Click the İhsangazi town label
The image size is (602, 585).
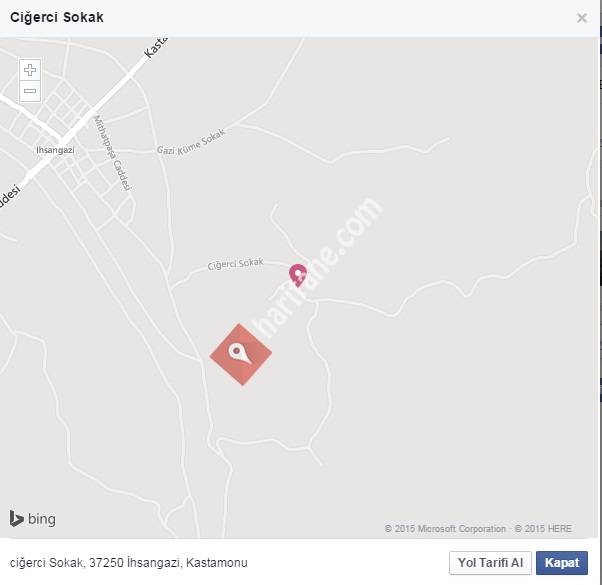[x=56, y=149]
